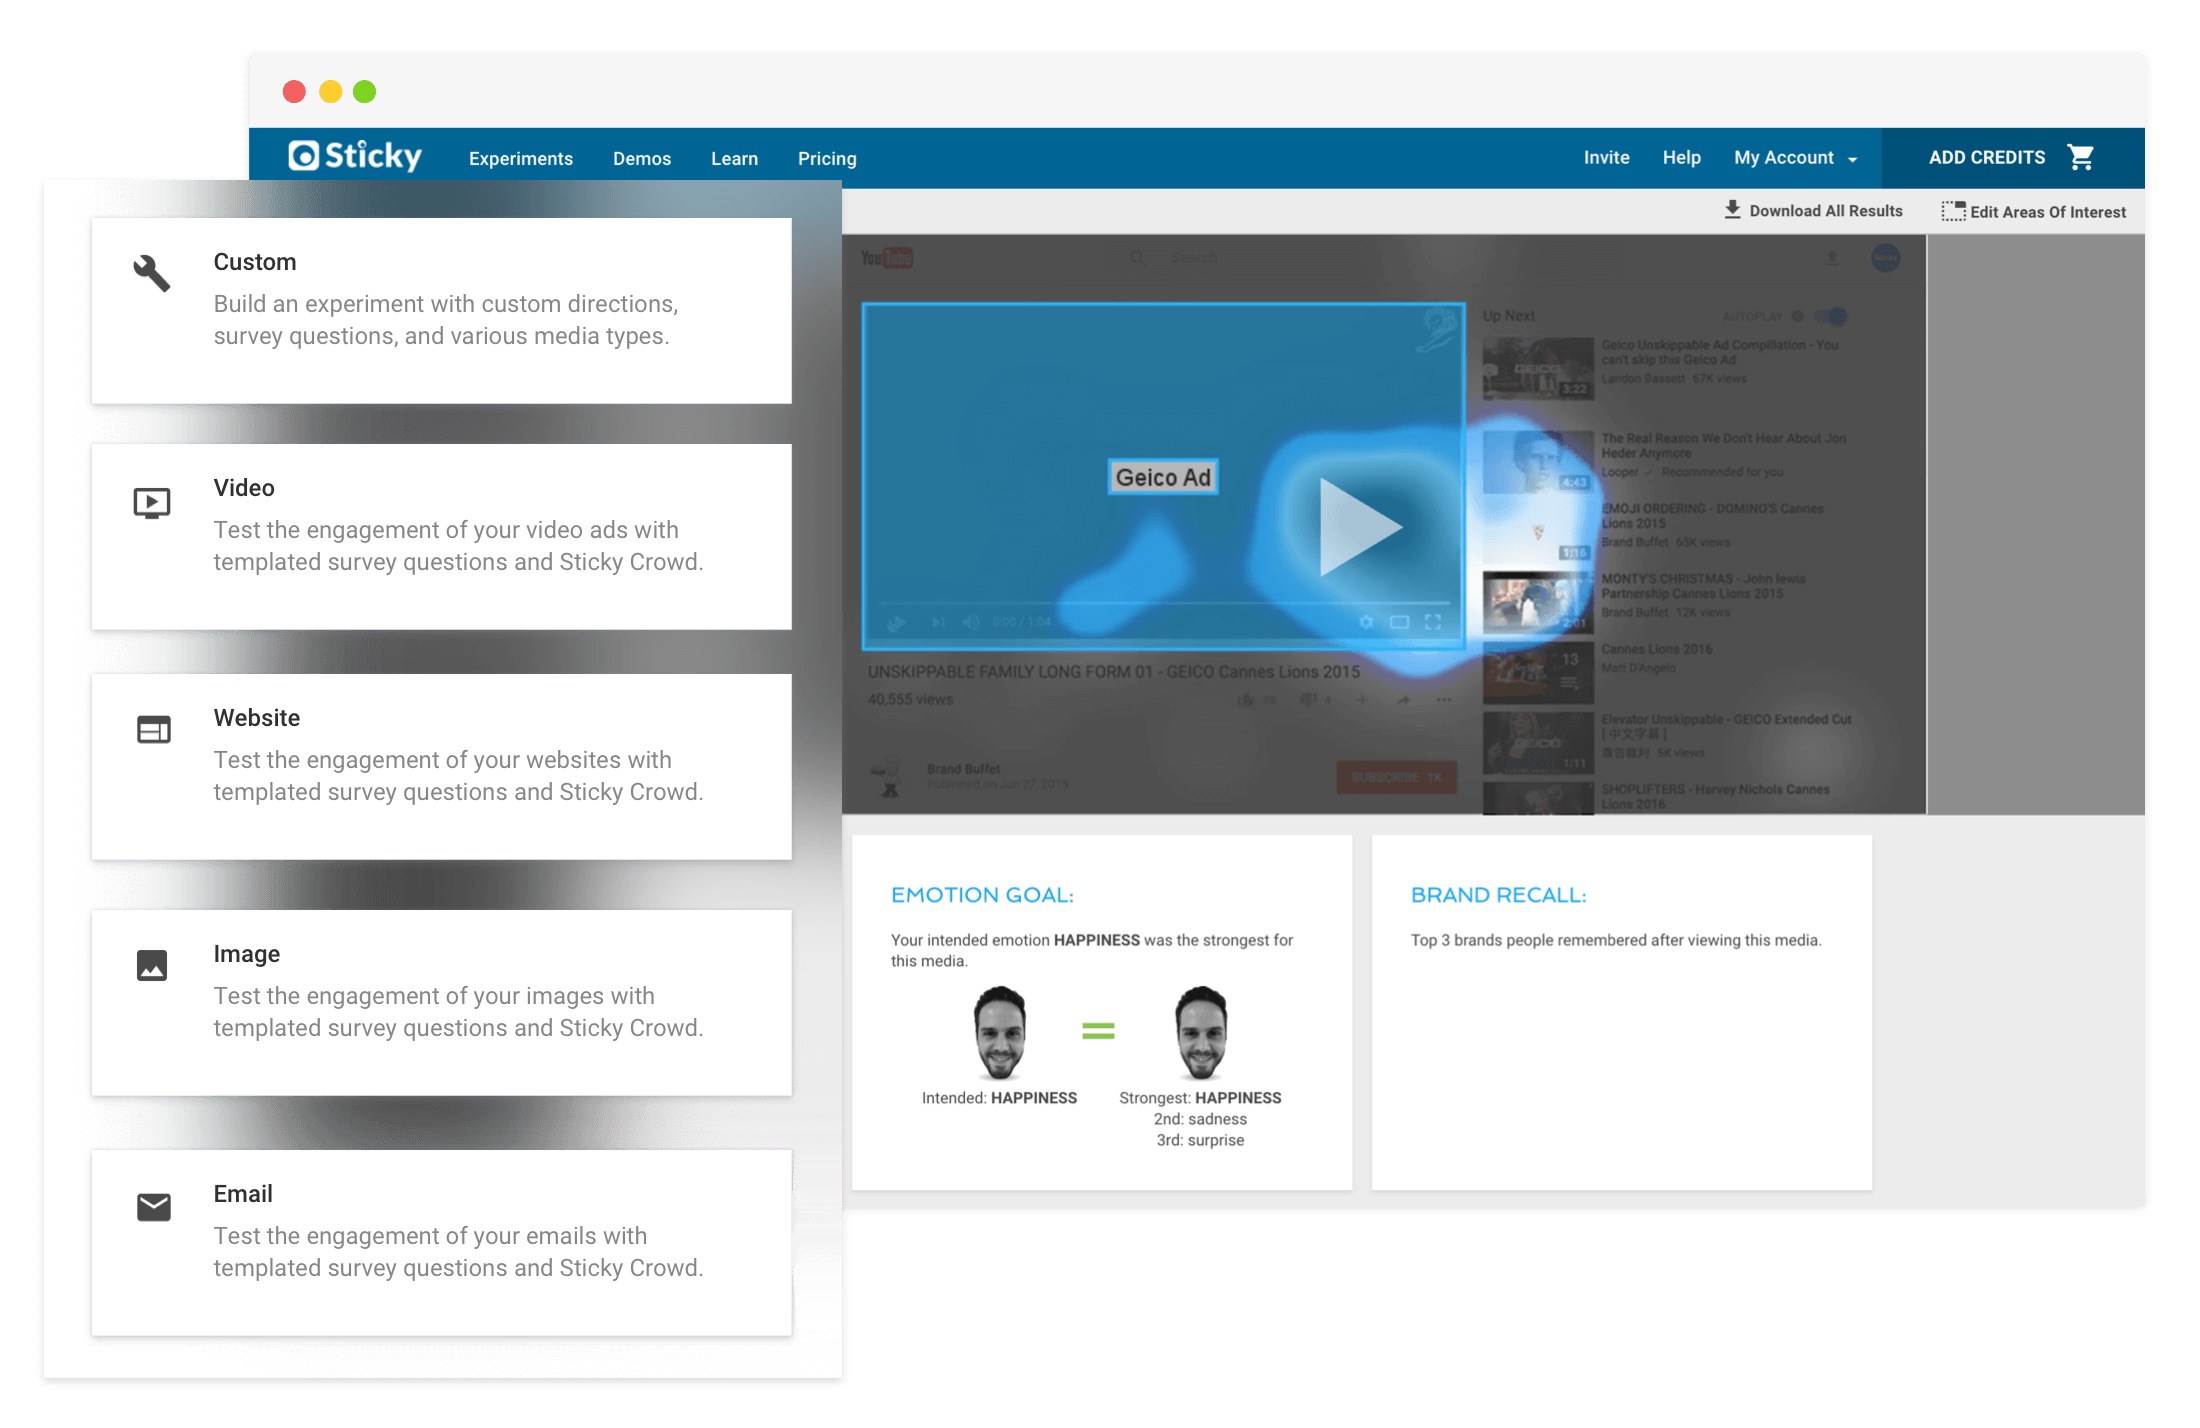Open the MONTY'S CHRISTMAS video thumbnail
This screenshot has width=2200, height=1428.
pyautogui.click(x=1537, y=602)
